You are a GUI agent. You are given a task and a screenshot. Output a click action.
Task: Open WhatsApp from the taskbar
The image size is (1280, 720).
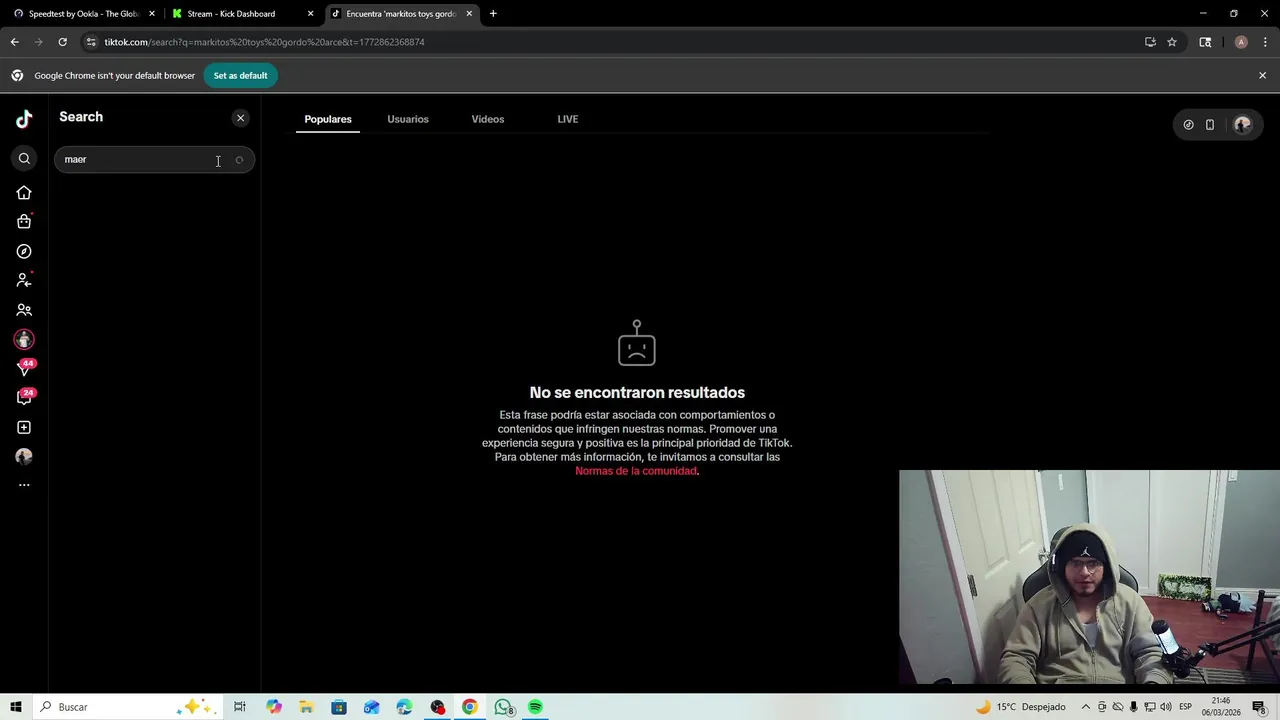[x=503, y=707]
